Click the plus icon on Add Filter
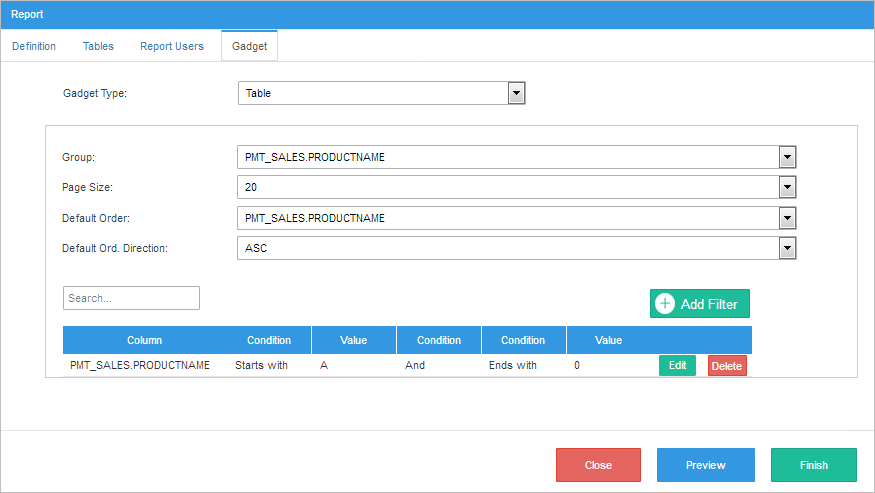875x493 pixels. [665, 304]
